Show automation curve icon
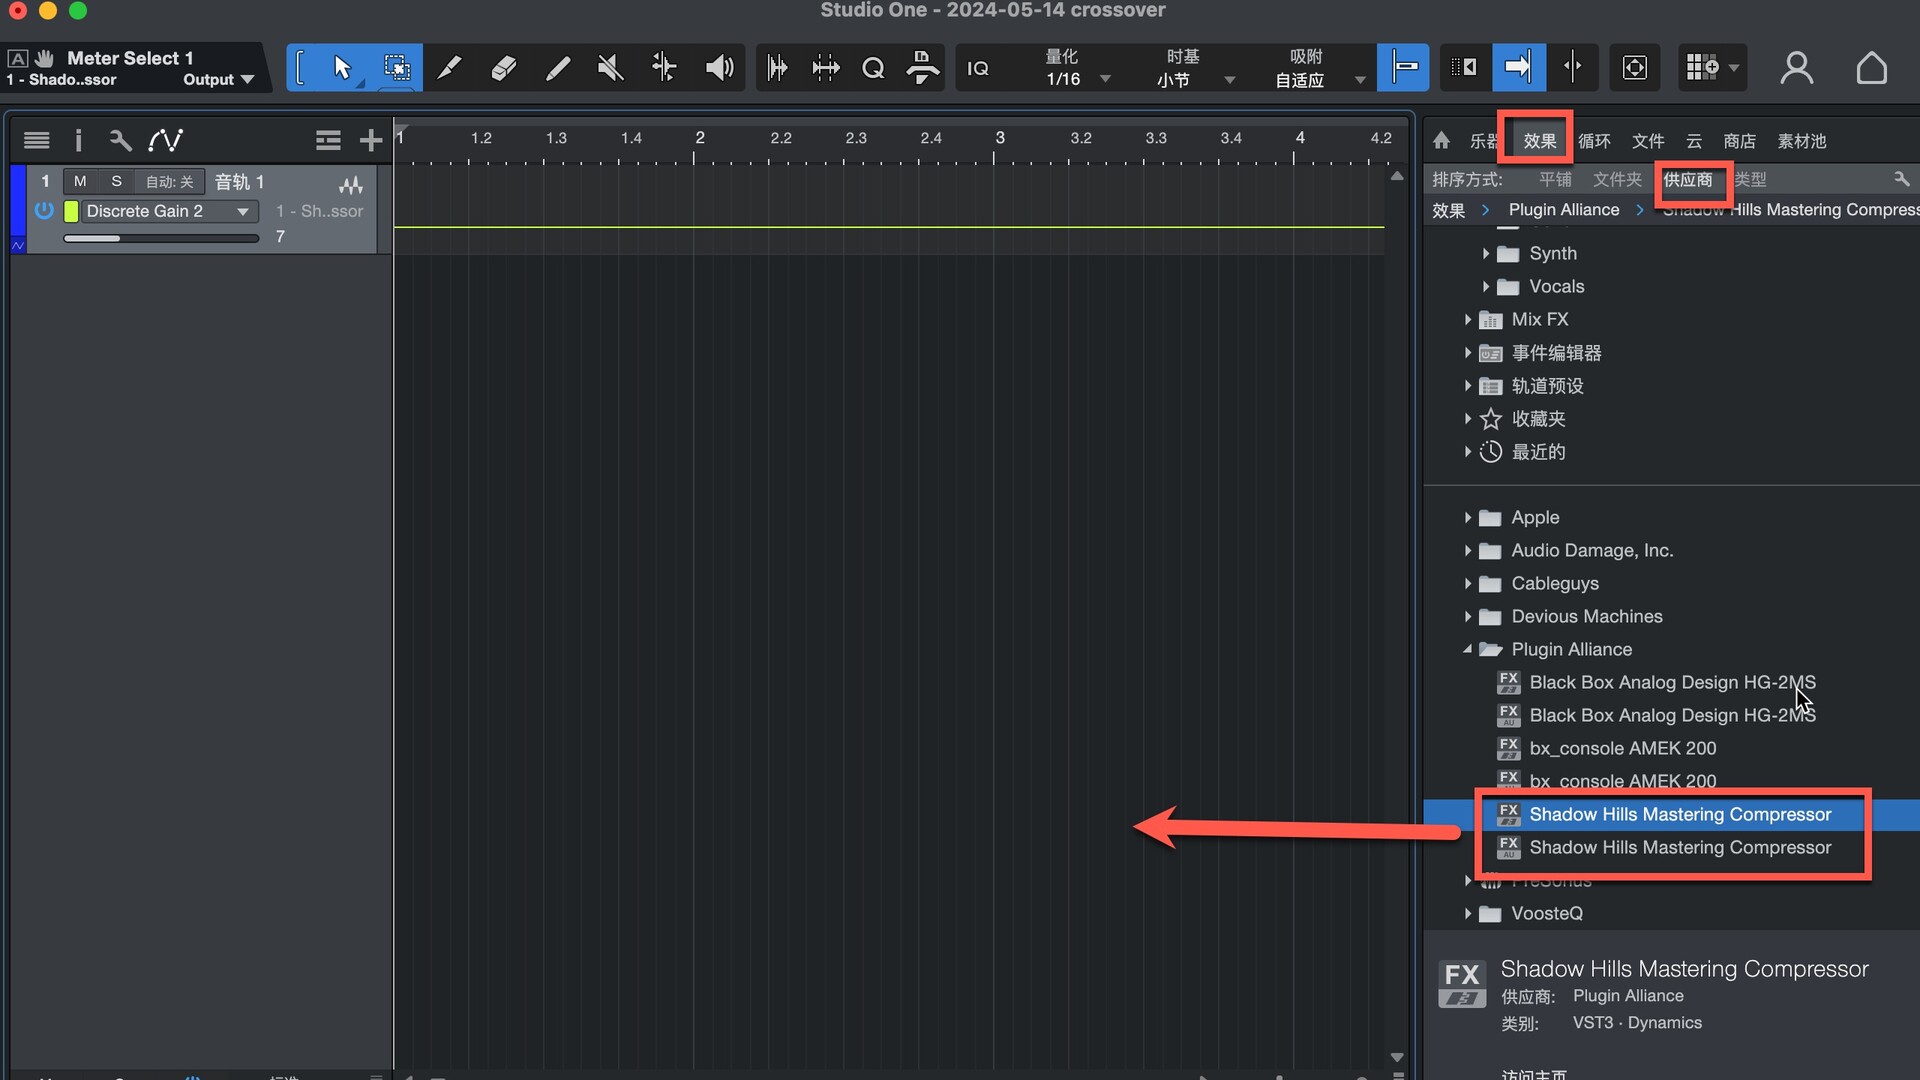1920x1080 pixels. click(x=165, y=140)
